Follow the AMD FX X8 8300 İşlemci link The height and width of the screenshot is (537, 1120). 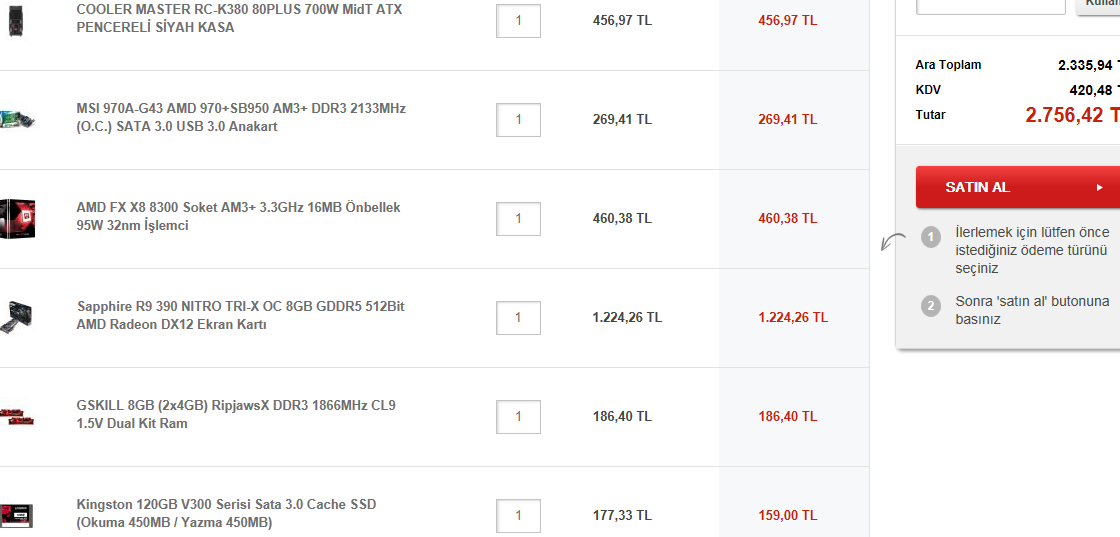click(238, 216)
